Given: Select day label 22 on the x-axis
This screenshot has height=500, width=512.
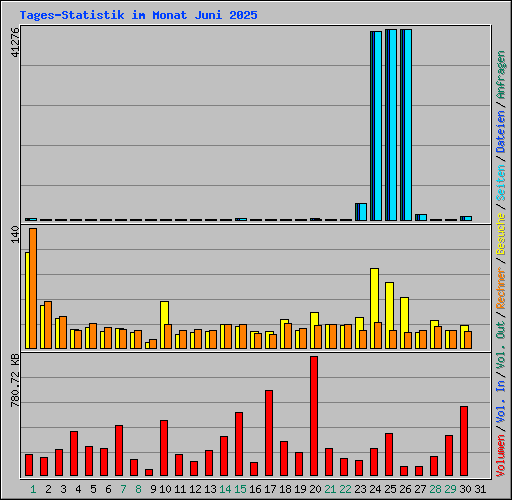Looking at the screenshot, I should 345,489.
